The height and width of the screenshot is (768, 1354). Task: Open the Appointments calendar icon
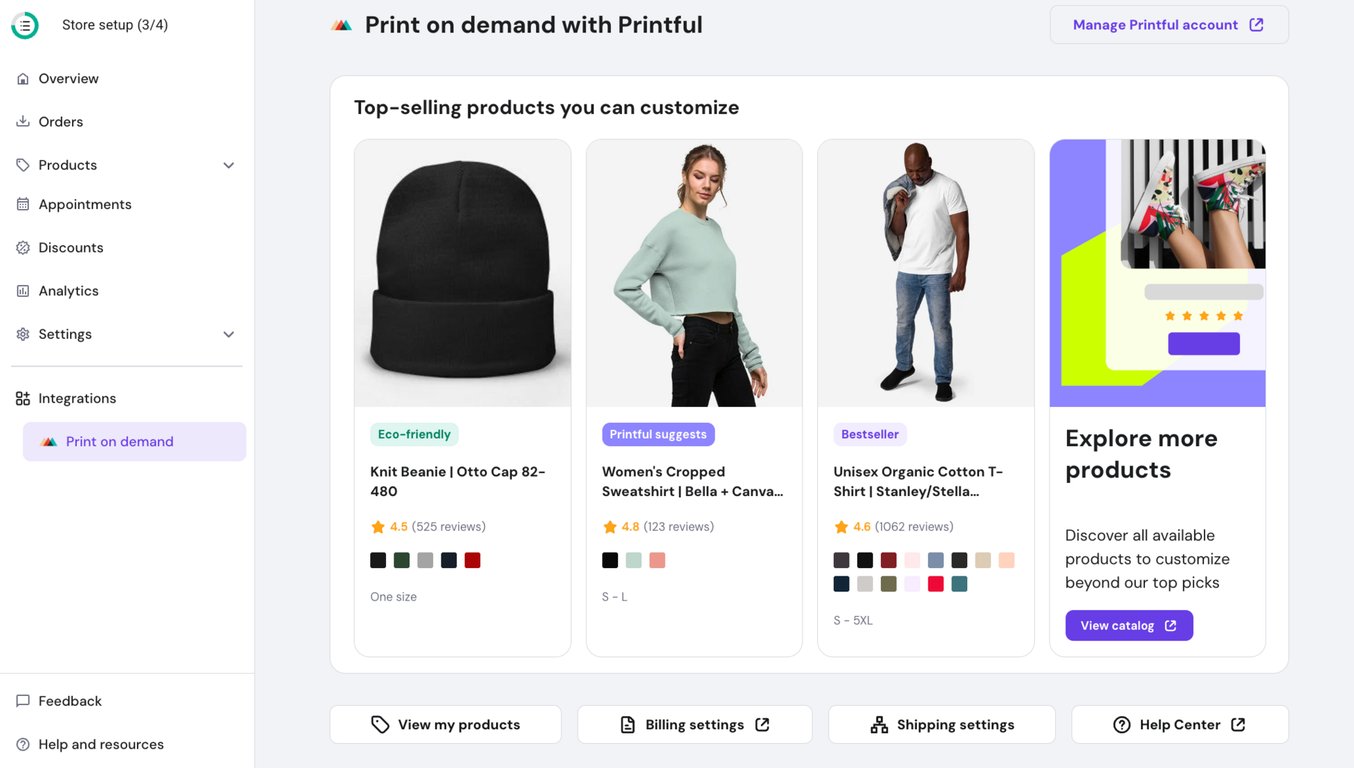pyautogui.click(x=22, y=204)
